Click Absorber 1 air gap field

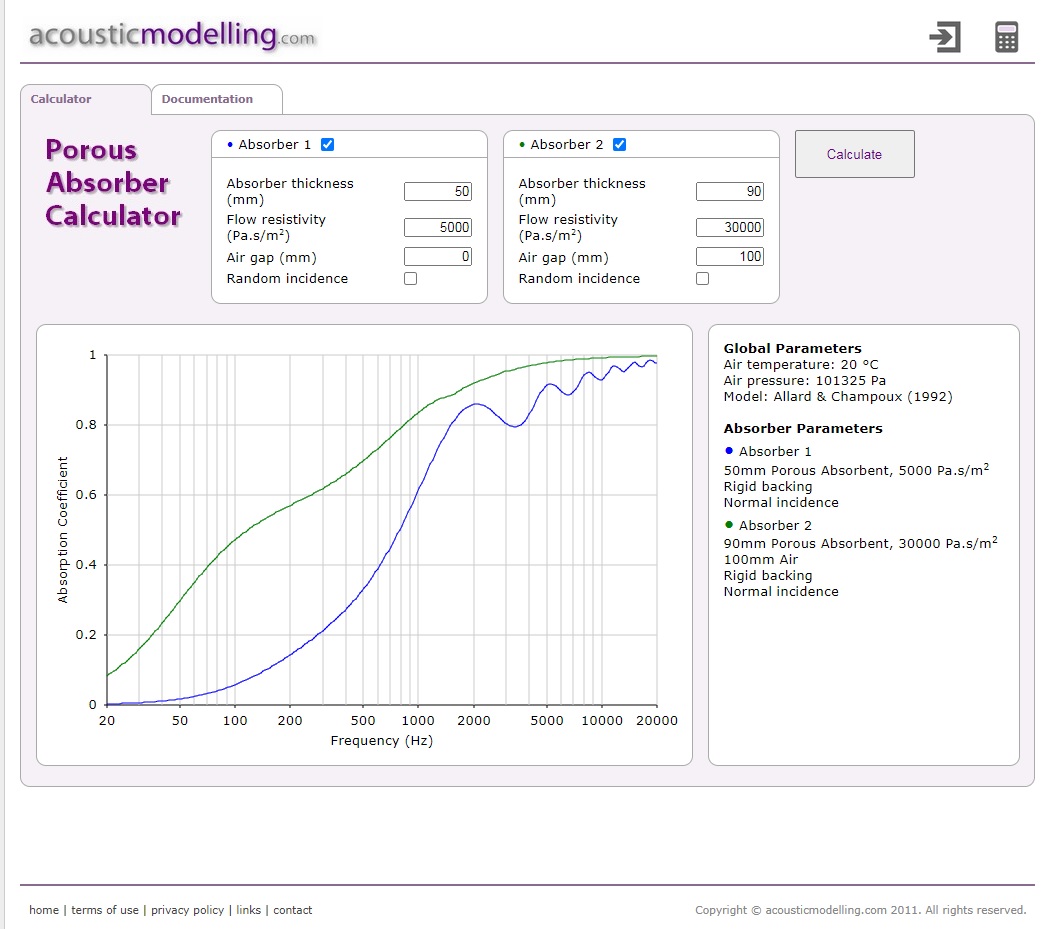coord(438,257)
